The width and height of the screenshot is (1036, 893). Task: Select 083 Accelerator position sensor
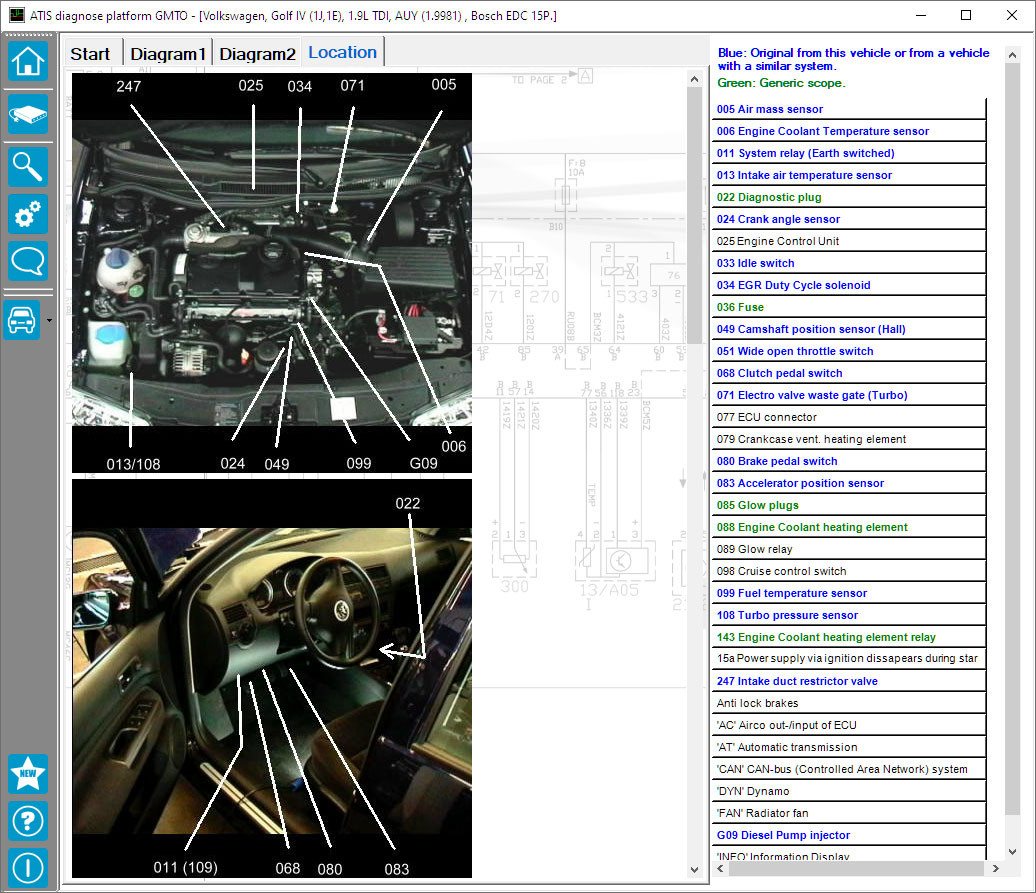(848, 483)
